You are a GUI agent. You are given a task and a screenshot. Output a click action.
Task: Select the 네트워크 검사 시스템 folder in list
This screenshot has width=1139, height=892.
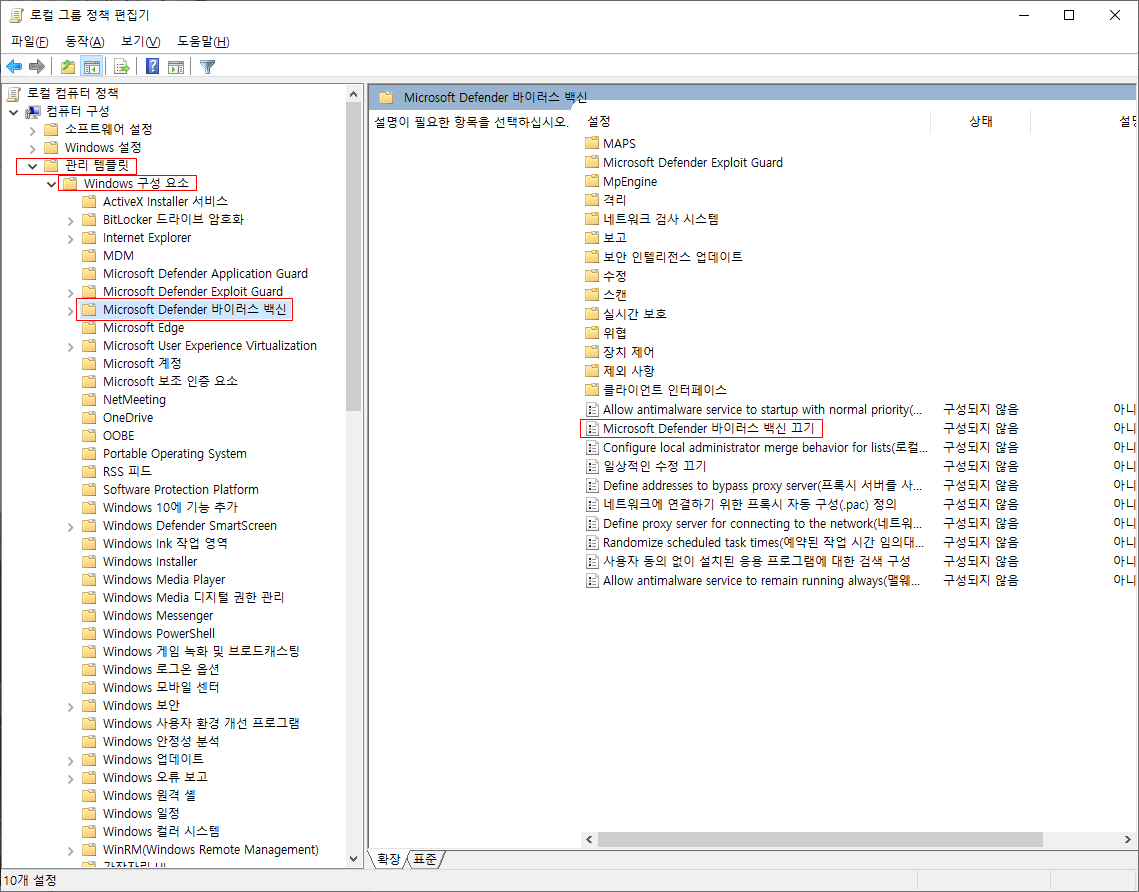[x=660, y=219]
